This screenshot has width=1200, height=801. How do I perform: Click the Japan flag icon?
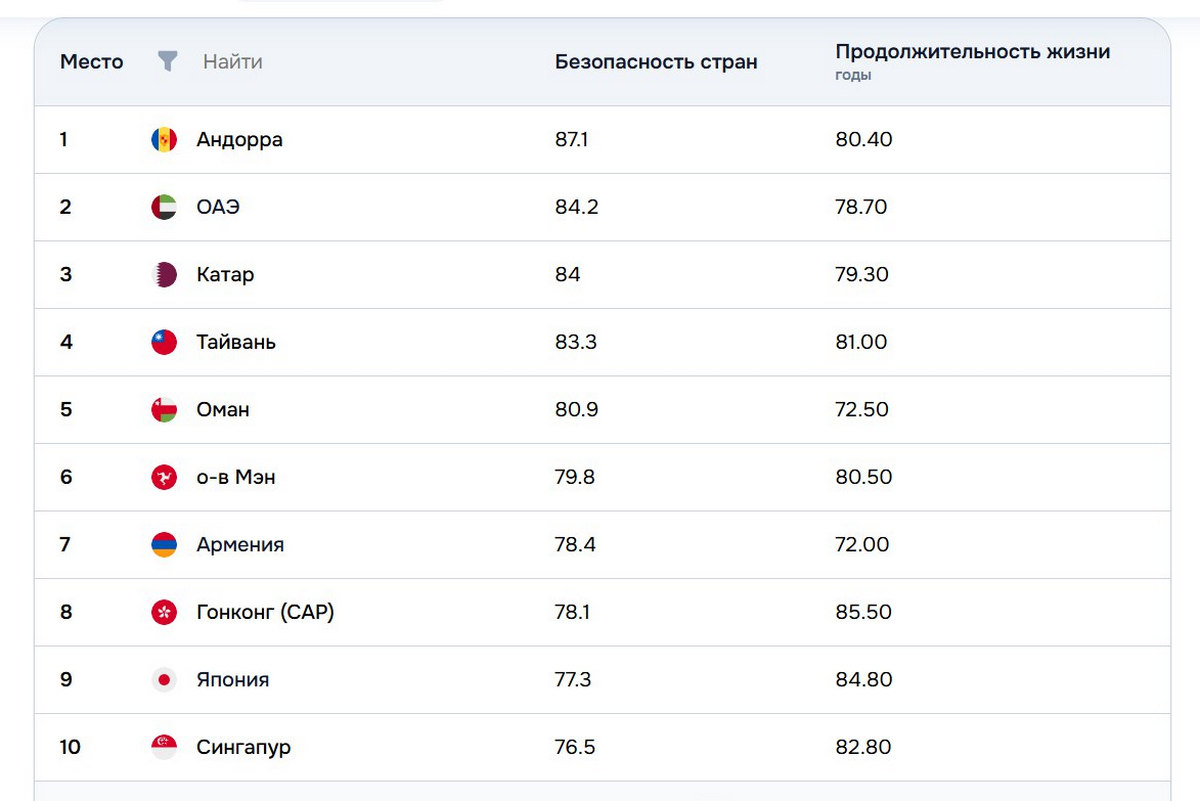pos(164,680)
